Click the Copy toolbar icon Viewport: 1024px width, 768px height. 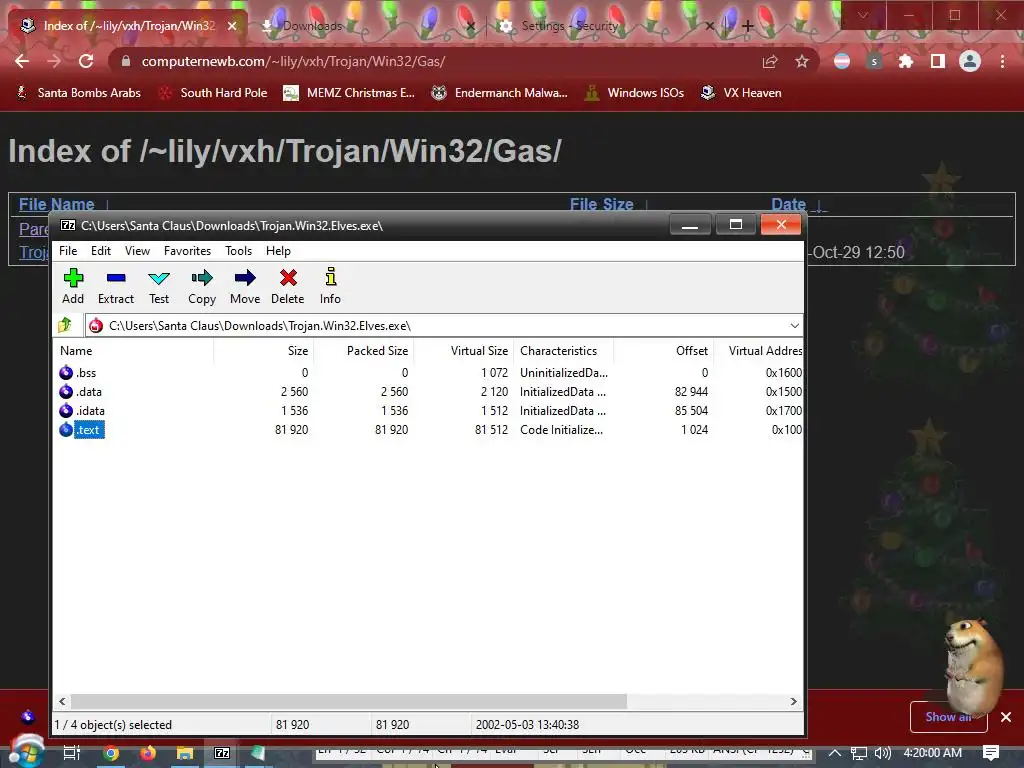[202, 278]
